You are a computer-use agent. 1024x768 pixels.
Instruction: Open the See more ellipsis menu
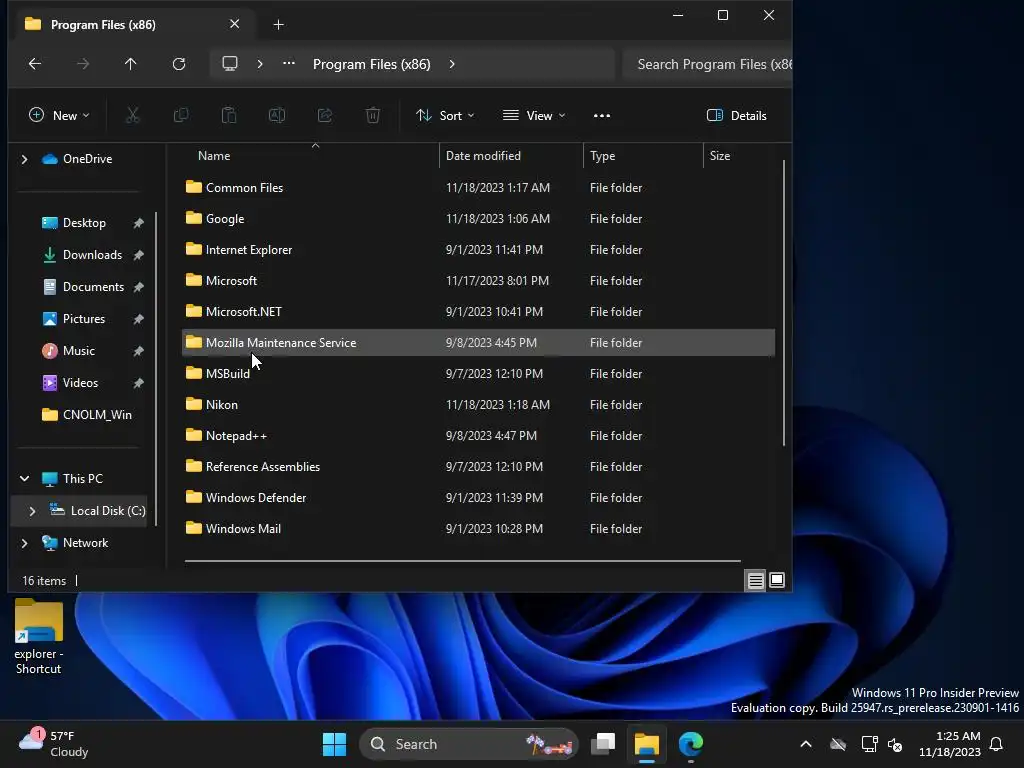point(601,116)
